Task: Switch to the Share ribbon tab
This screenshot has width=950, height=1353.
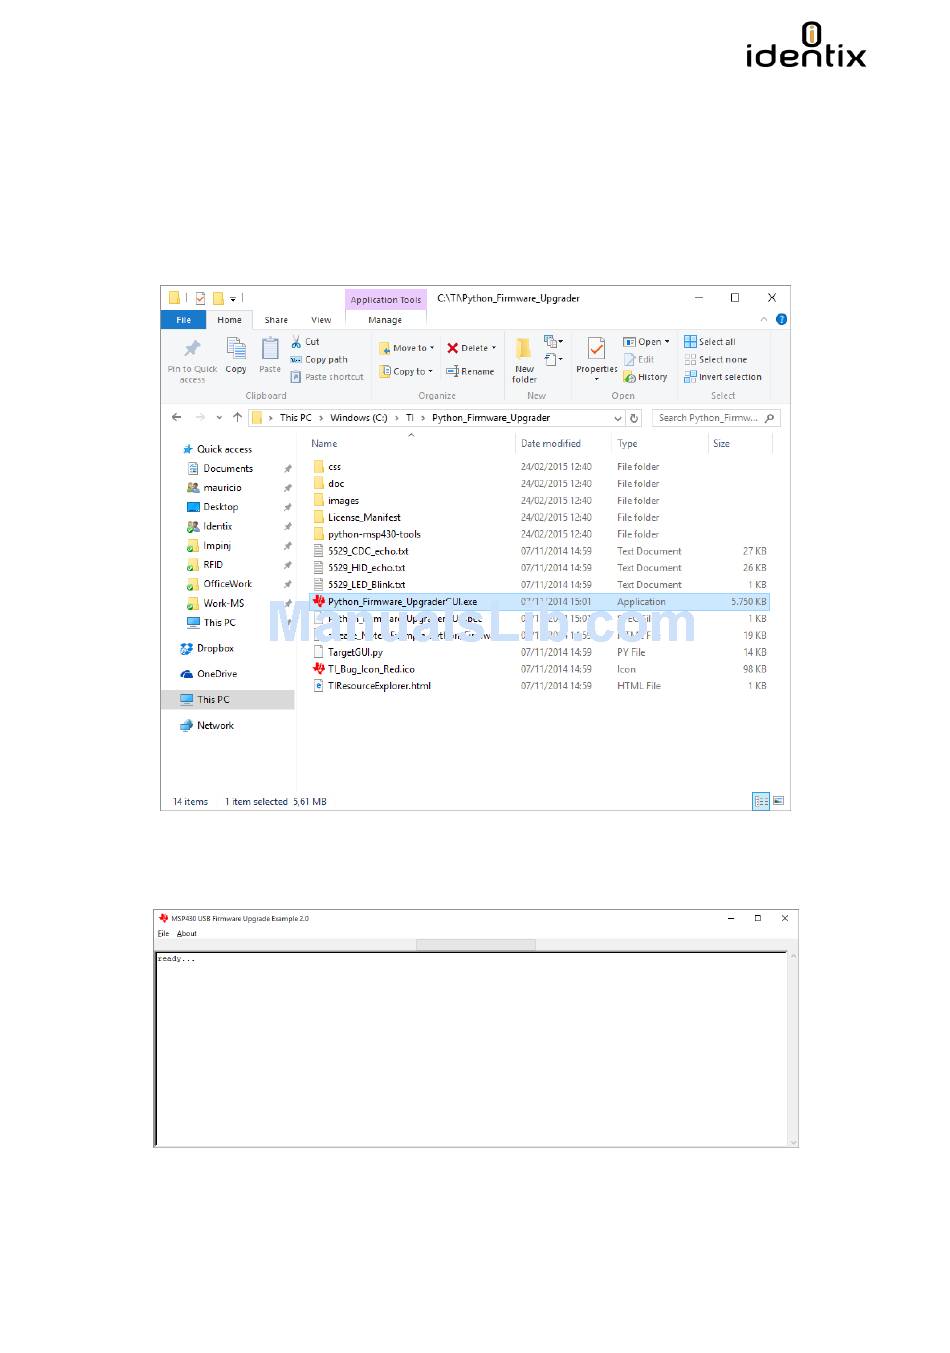Action: (276, 320)
